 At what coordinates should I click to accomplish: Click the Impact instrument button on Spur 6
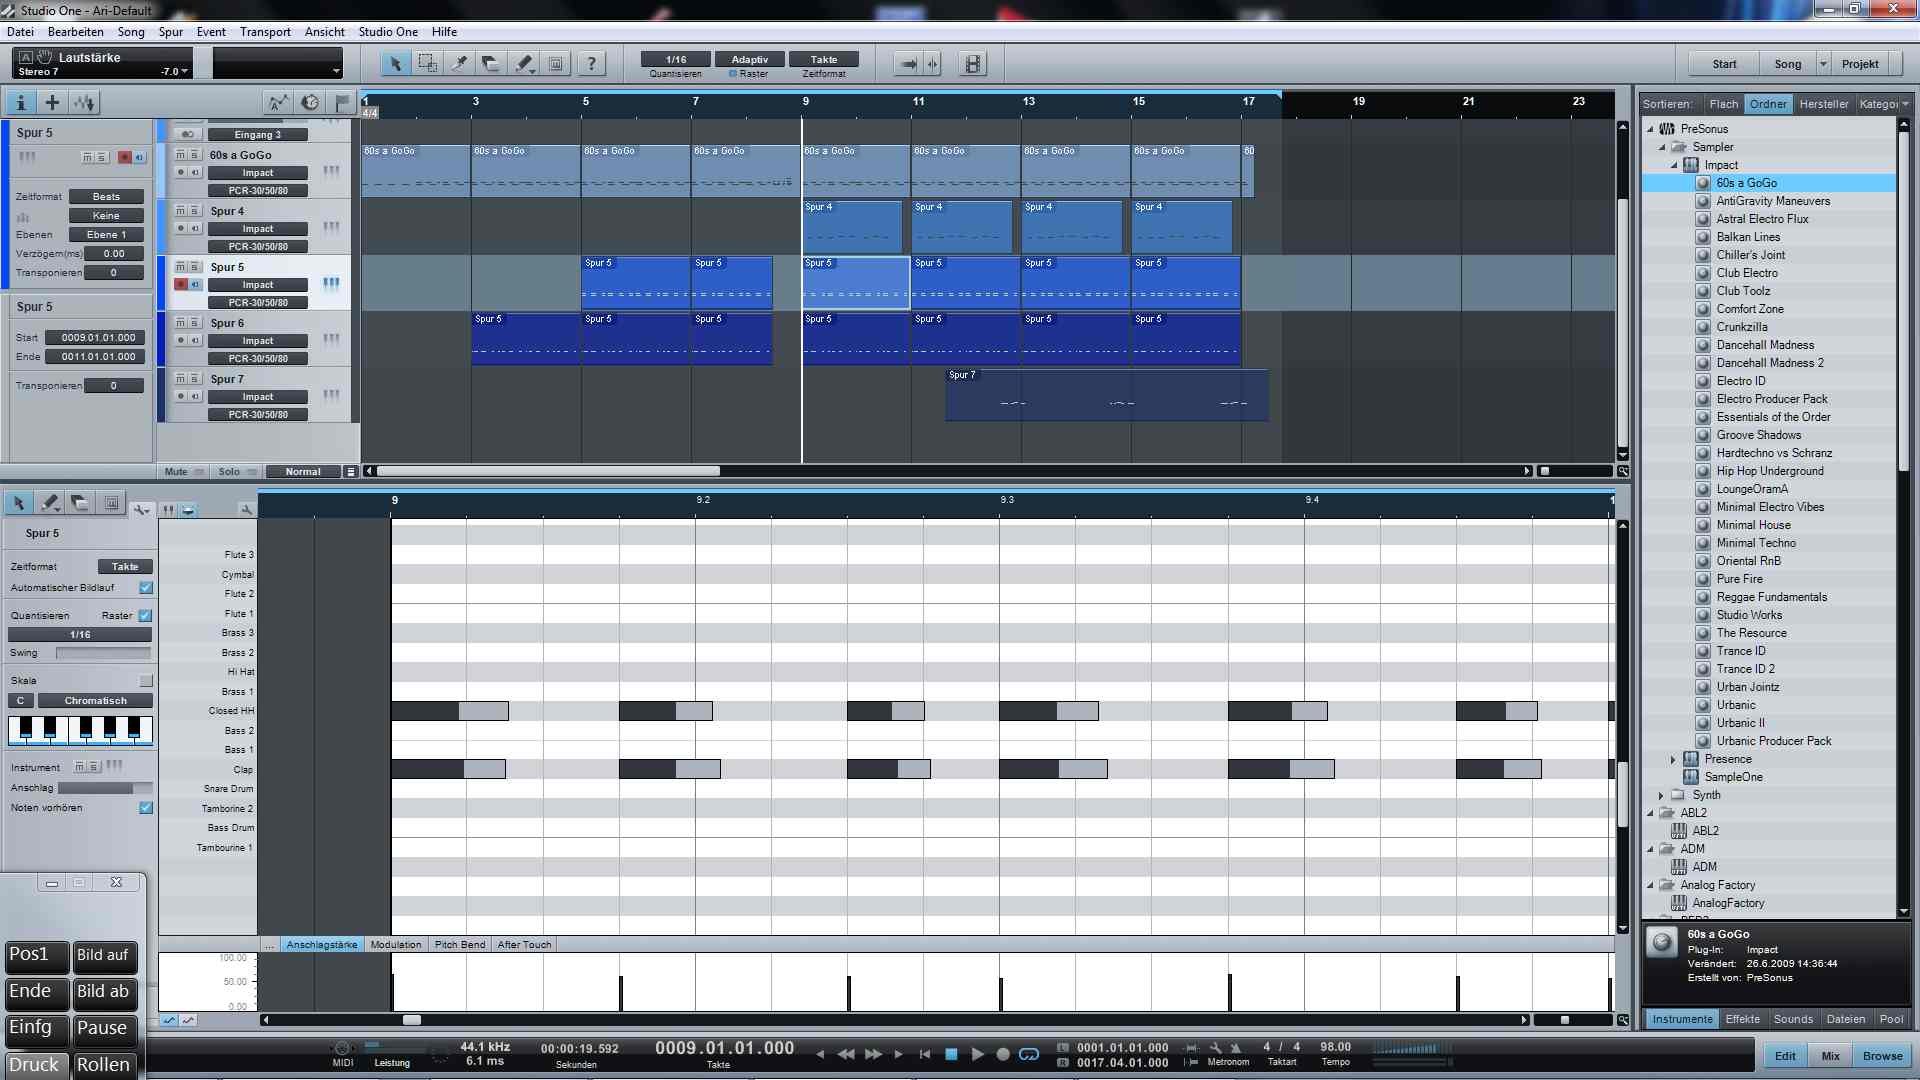click(x=257, y=341)
